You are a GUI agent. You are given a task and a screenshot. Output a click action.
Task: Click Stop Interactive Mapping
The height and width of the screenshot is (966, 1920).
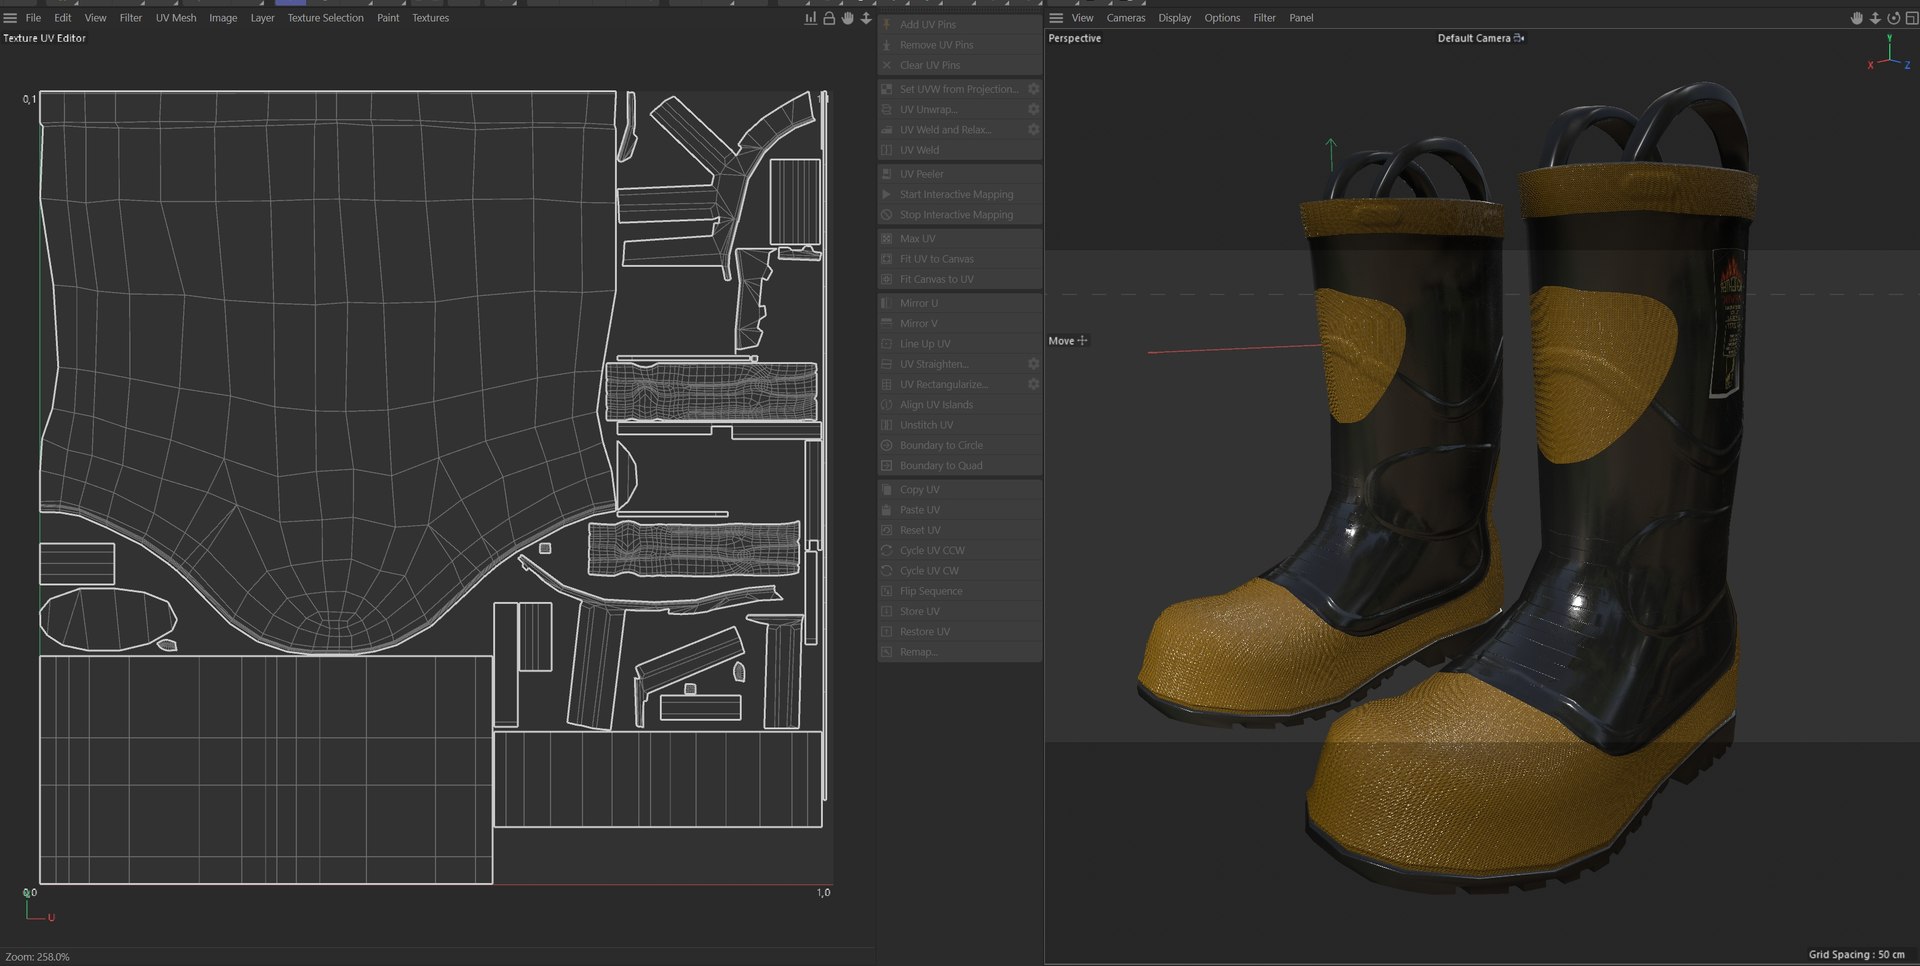click(960, 215)
